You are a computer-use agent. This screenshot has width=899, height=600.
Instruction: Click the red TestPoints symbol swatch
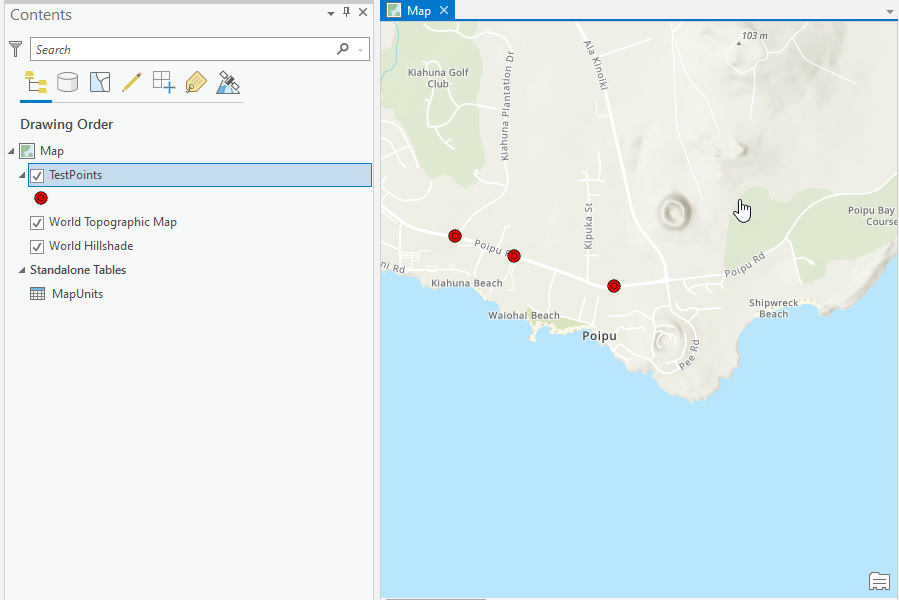pyautogui.click(x=41, y=198)
